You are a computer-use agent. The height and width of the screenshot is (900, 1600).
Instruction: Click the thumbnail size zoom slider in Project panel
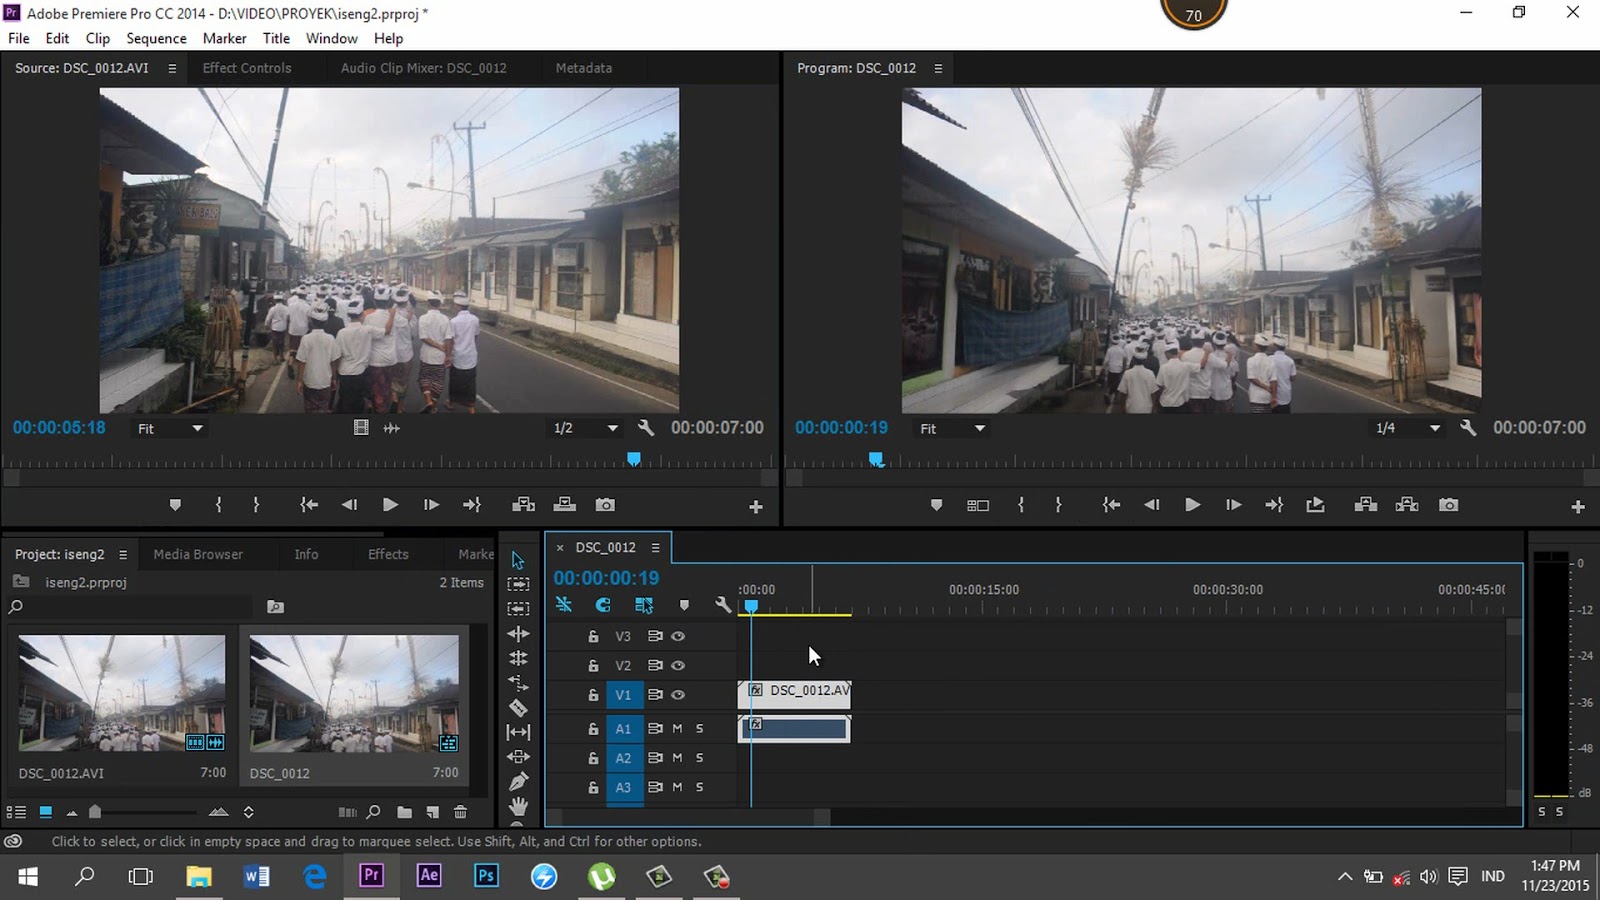tap(96, 812)
